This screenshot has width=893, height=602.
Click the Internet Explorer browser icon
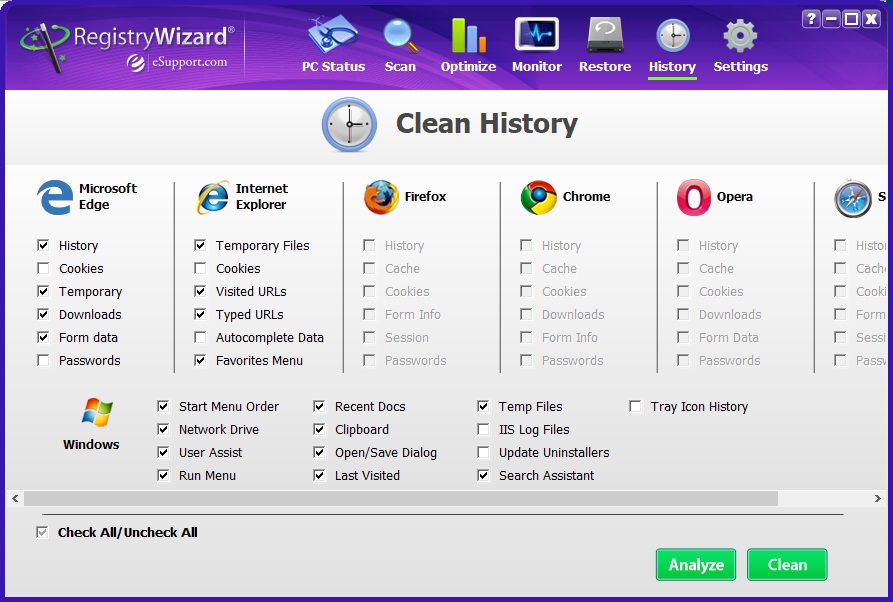click(x=212, y=197)
